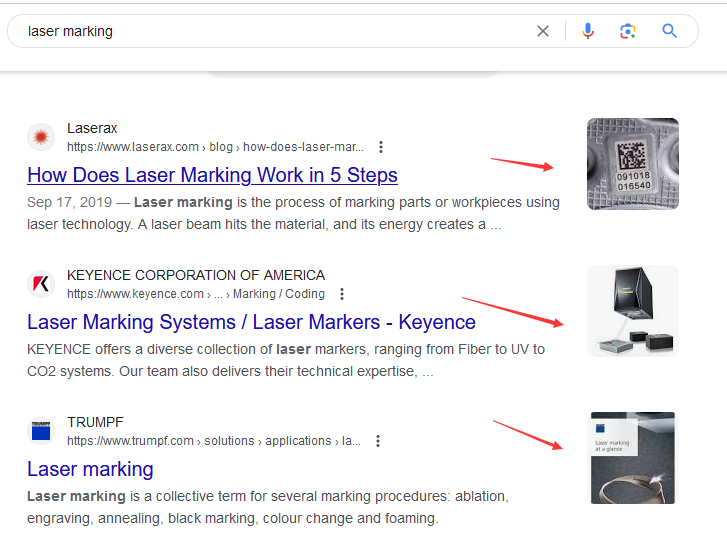Focus the "laser marking" search field
Viewport: 727px width, 543px height.
click(270, 31)
